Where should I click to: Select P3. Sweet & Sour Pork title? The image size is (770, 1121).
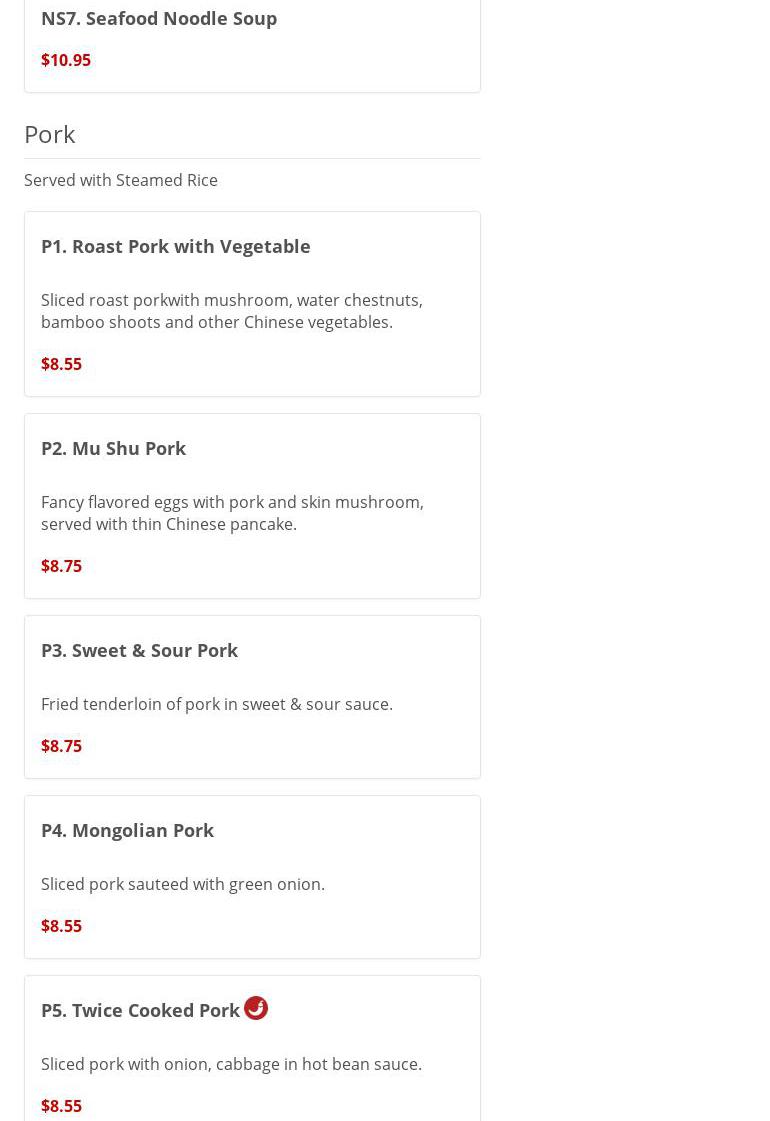tap(140, 650)
